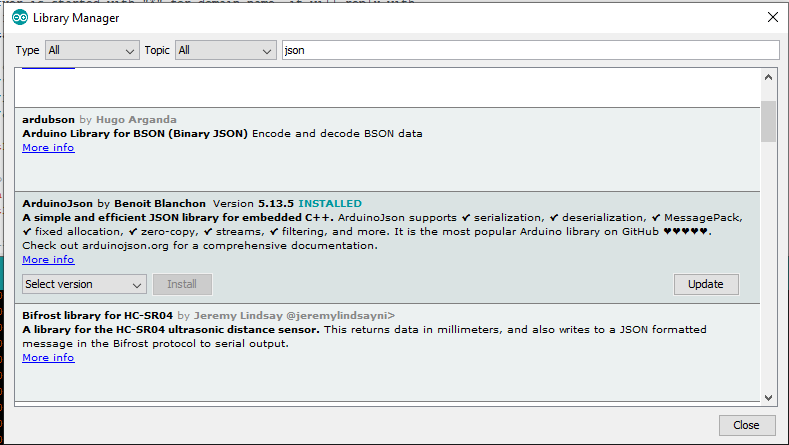
Task: Open More info link for ardubson
Action: tap(48, 147)
